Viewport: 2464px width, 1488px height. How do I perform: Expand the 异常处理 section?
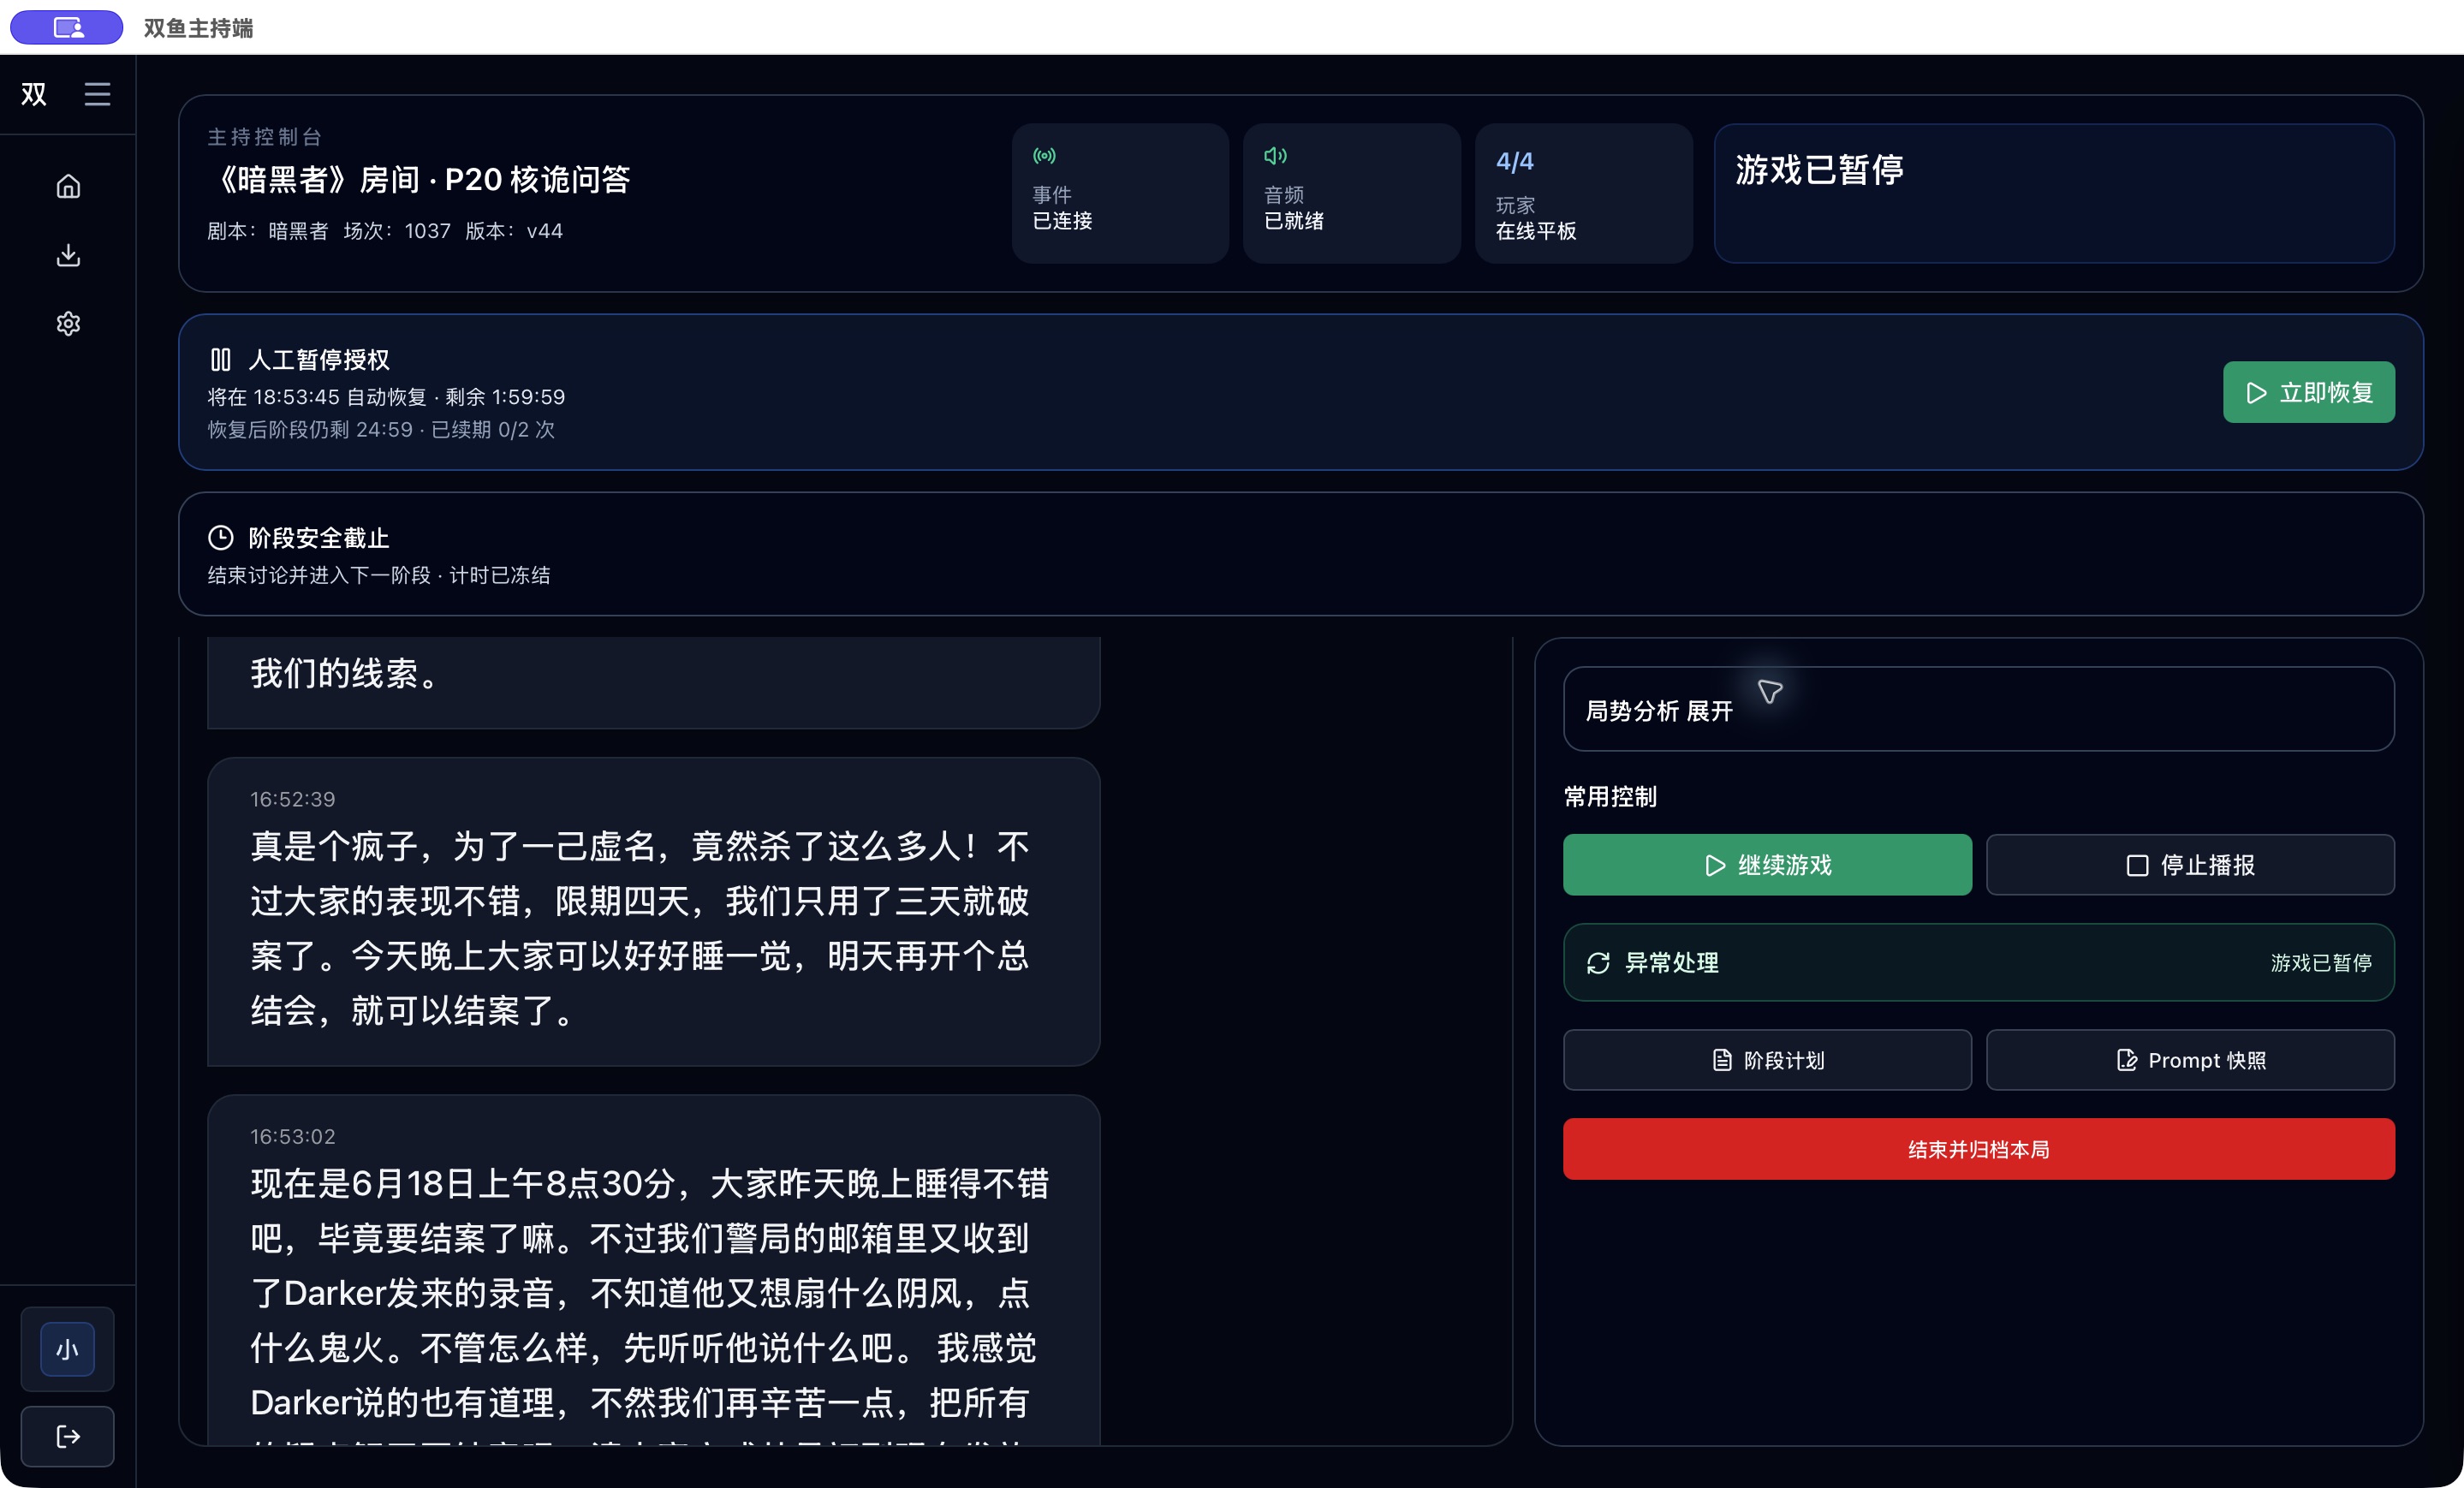pyautogui.click(x=1978, y=962)
